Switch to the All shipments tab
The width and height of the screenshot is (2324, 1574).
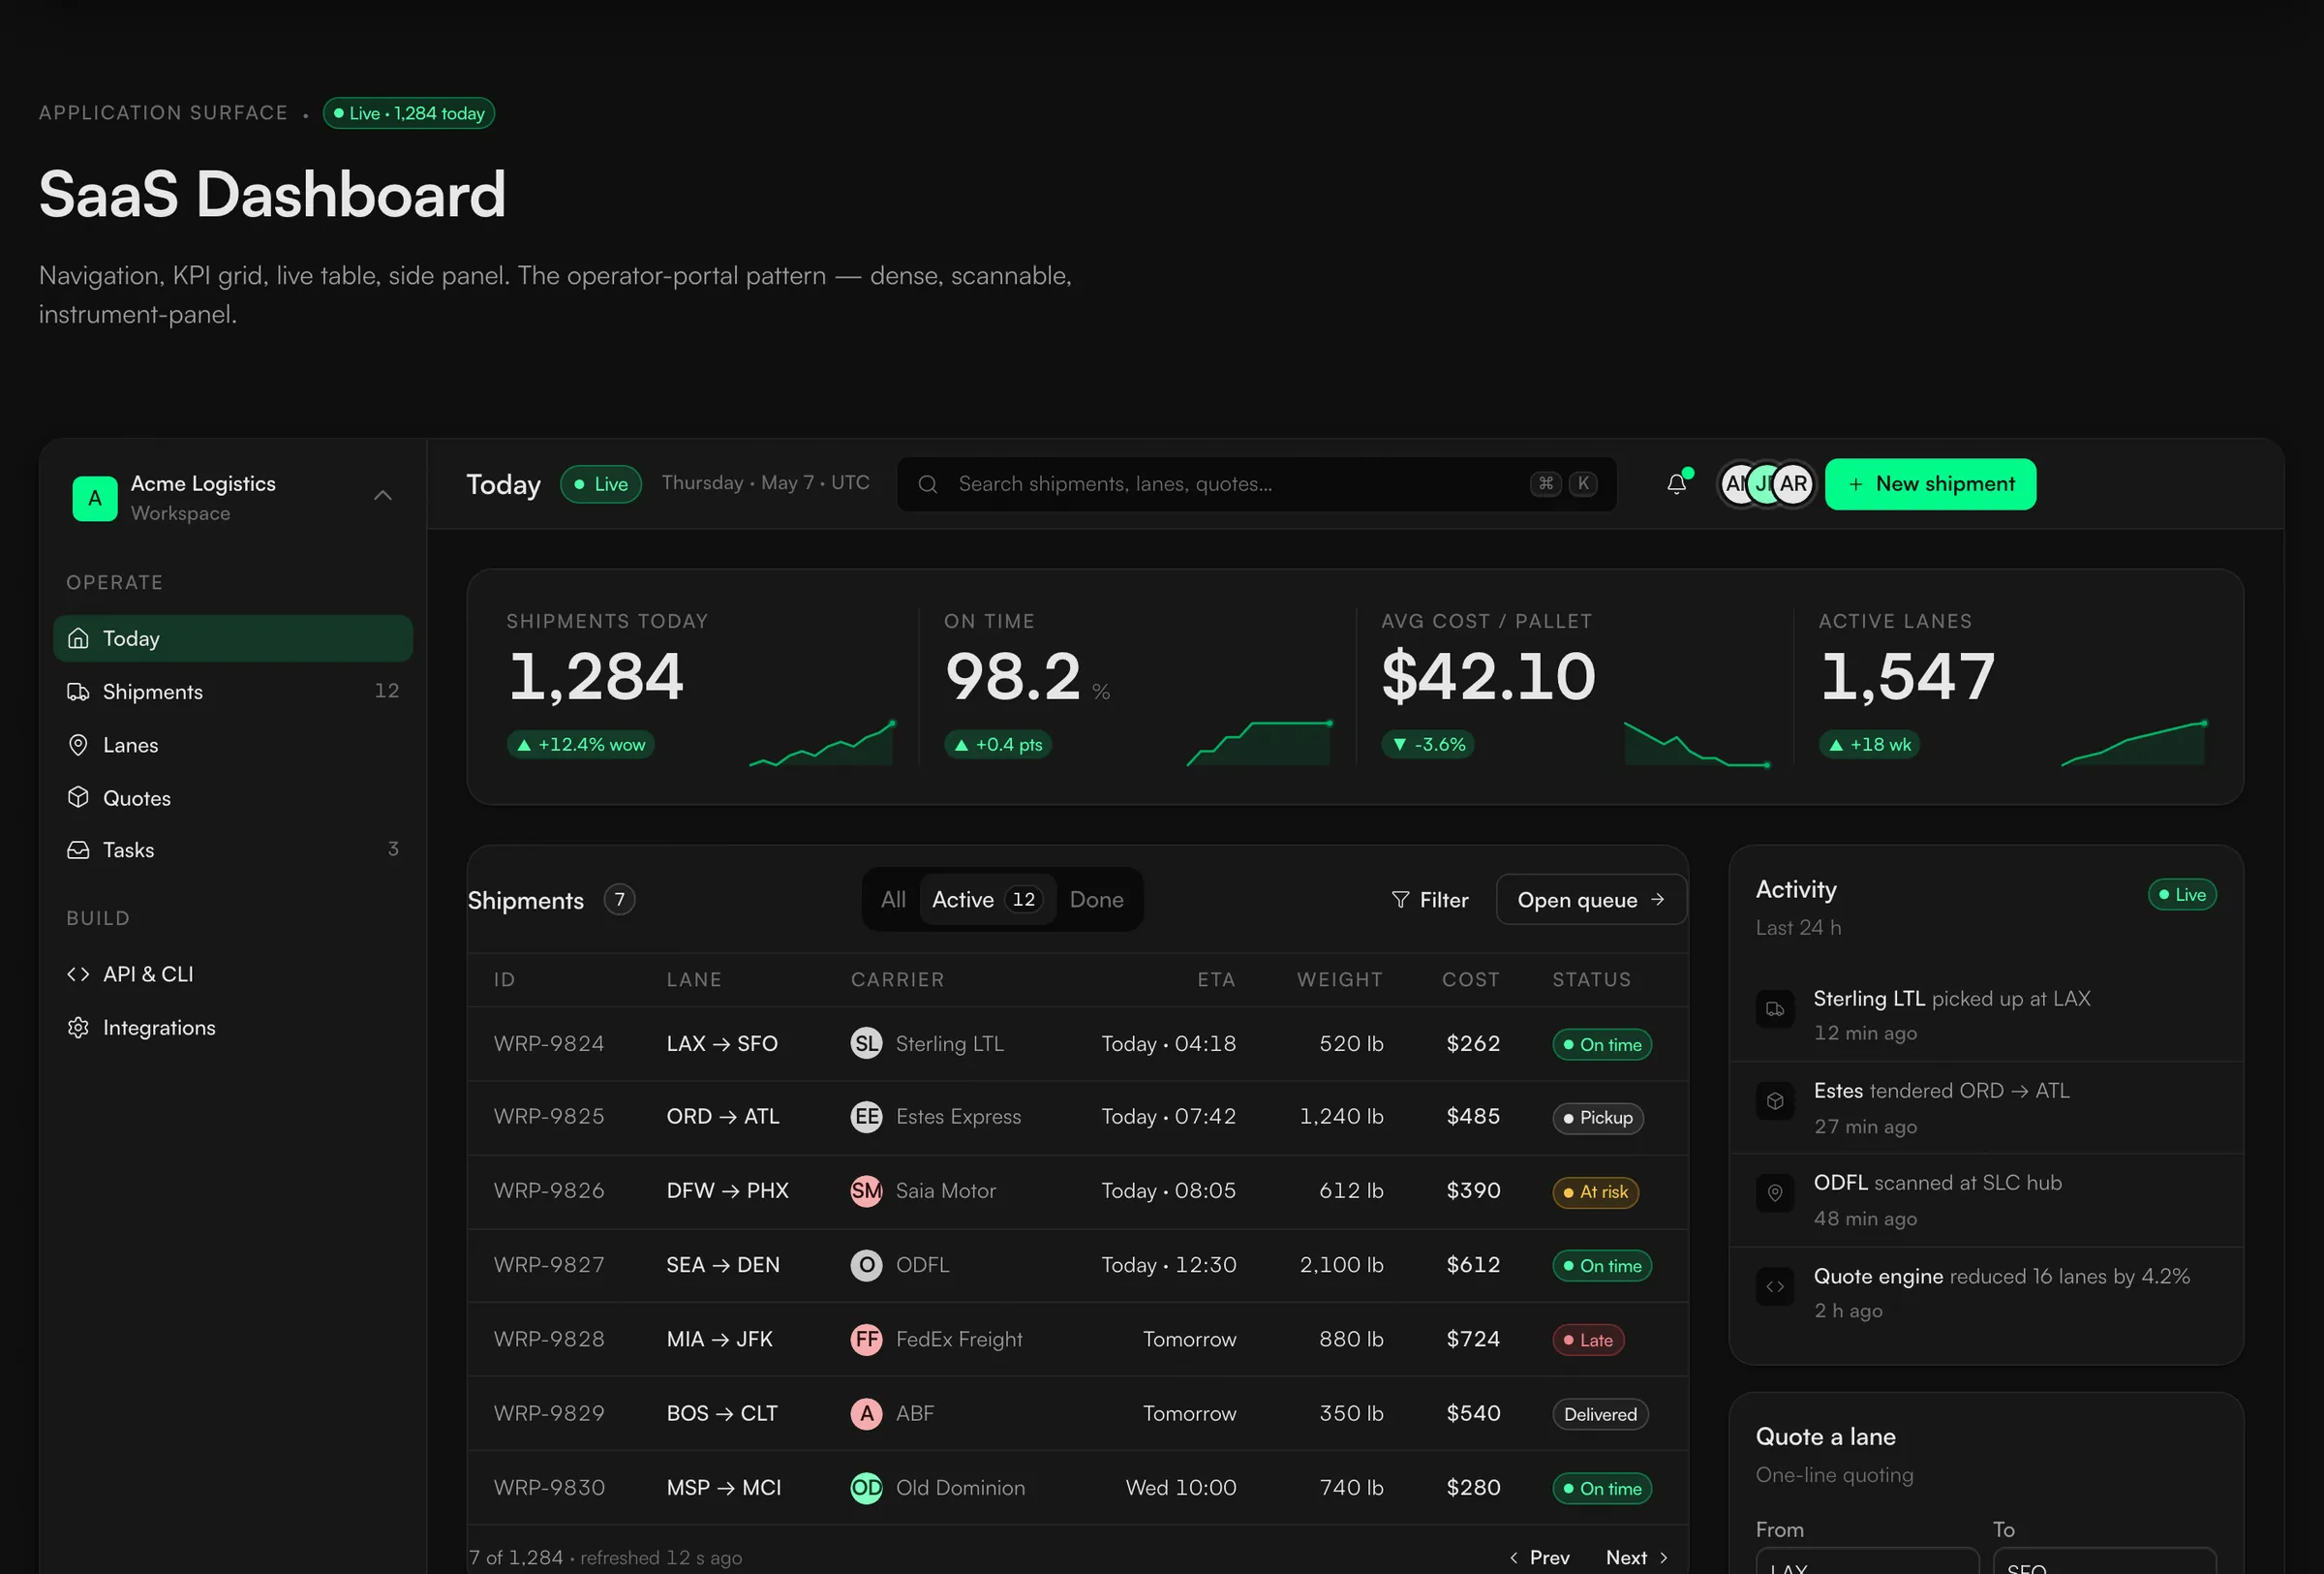[x=893, y=899]
